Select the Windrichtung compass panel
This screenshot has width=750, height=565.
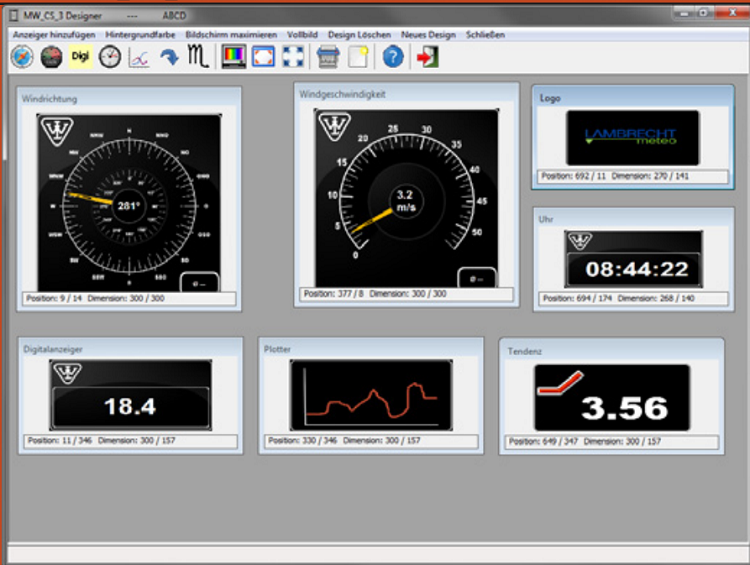click(x=128, y=204)
